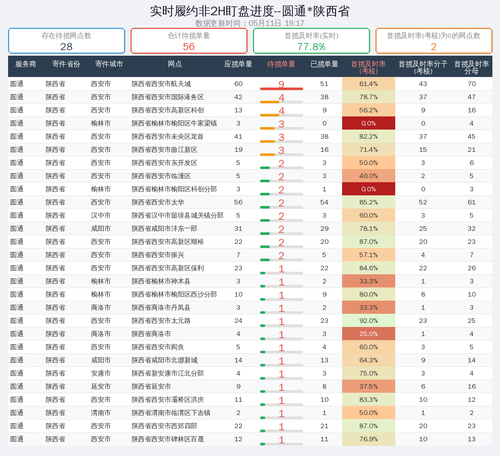Click the red 首揽及时率(考核) column header
The height and width of the screenshot is (456, 500).
pos(368,67)
